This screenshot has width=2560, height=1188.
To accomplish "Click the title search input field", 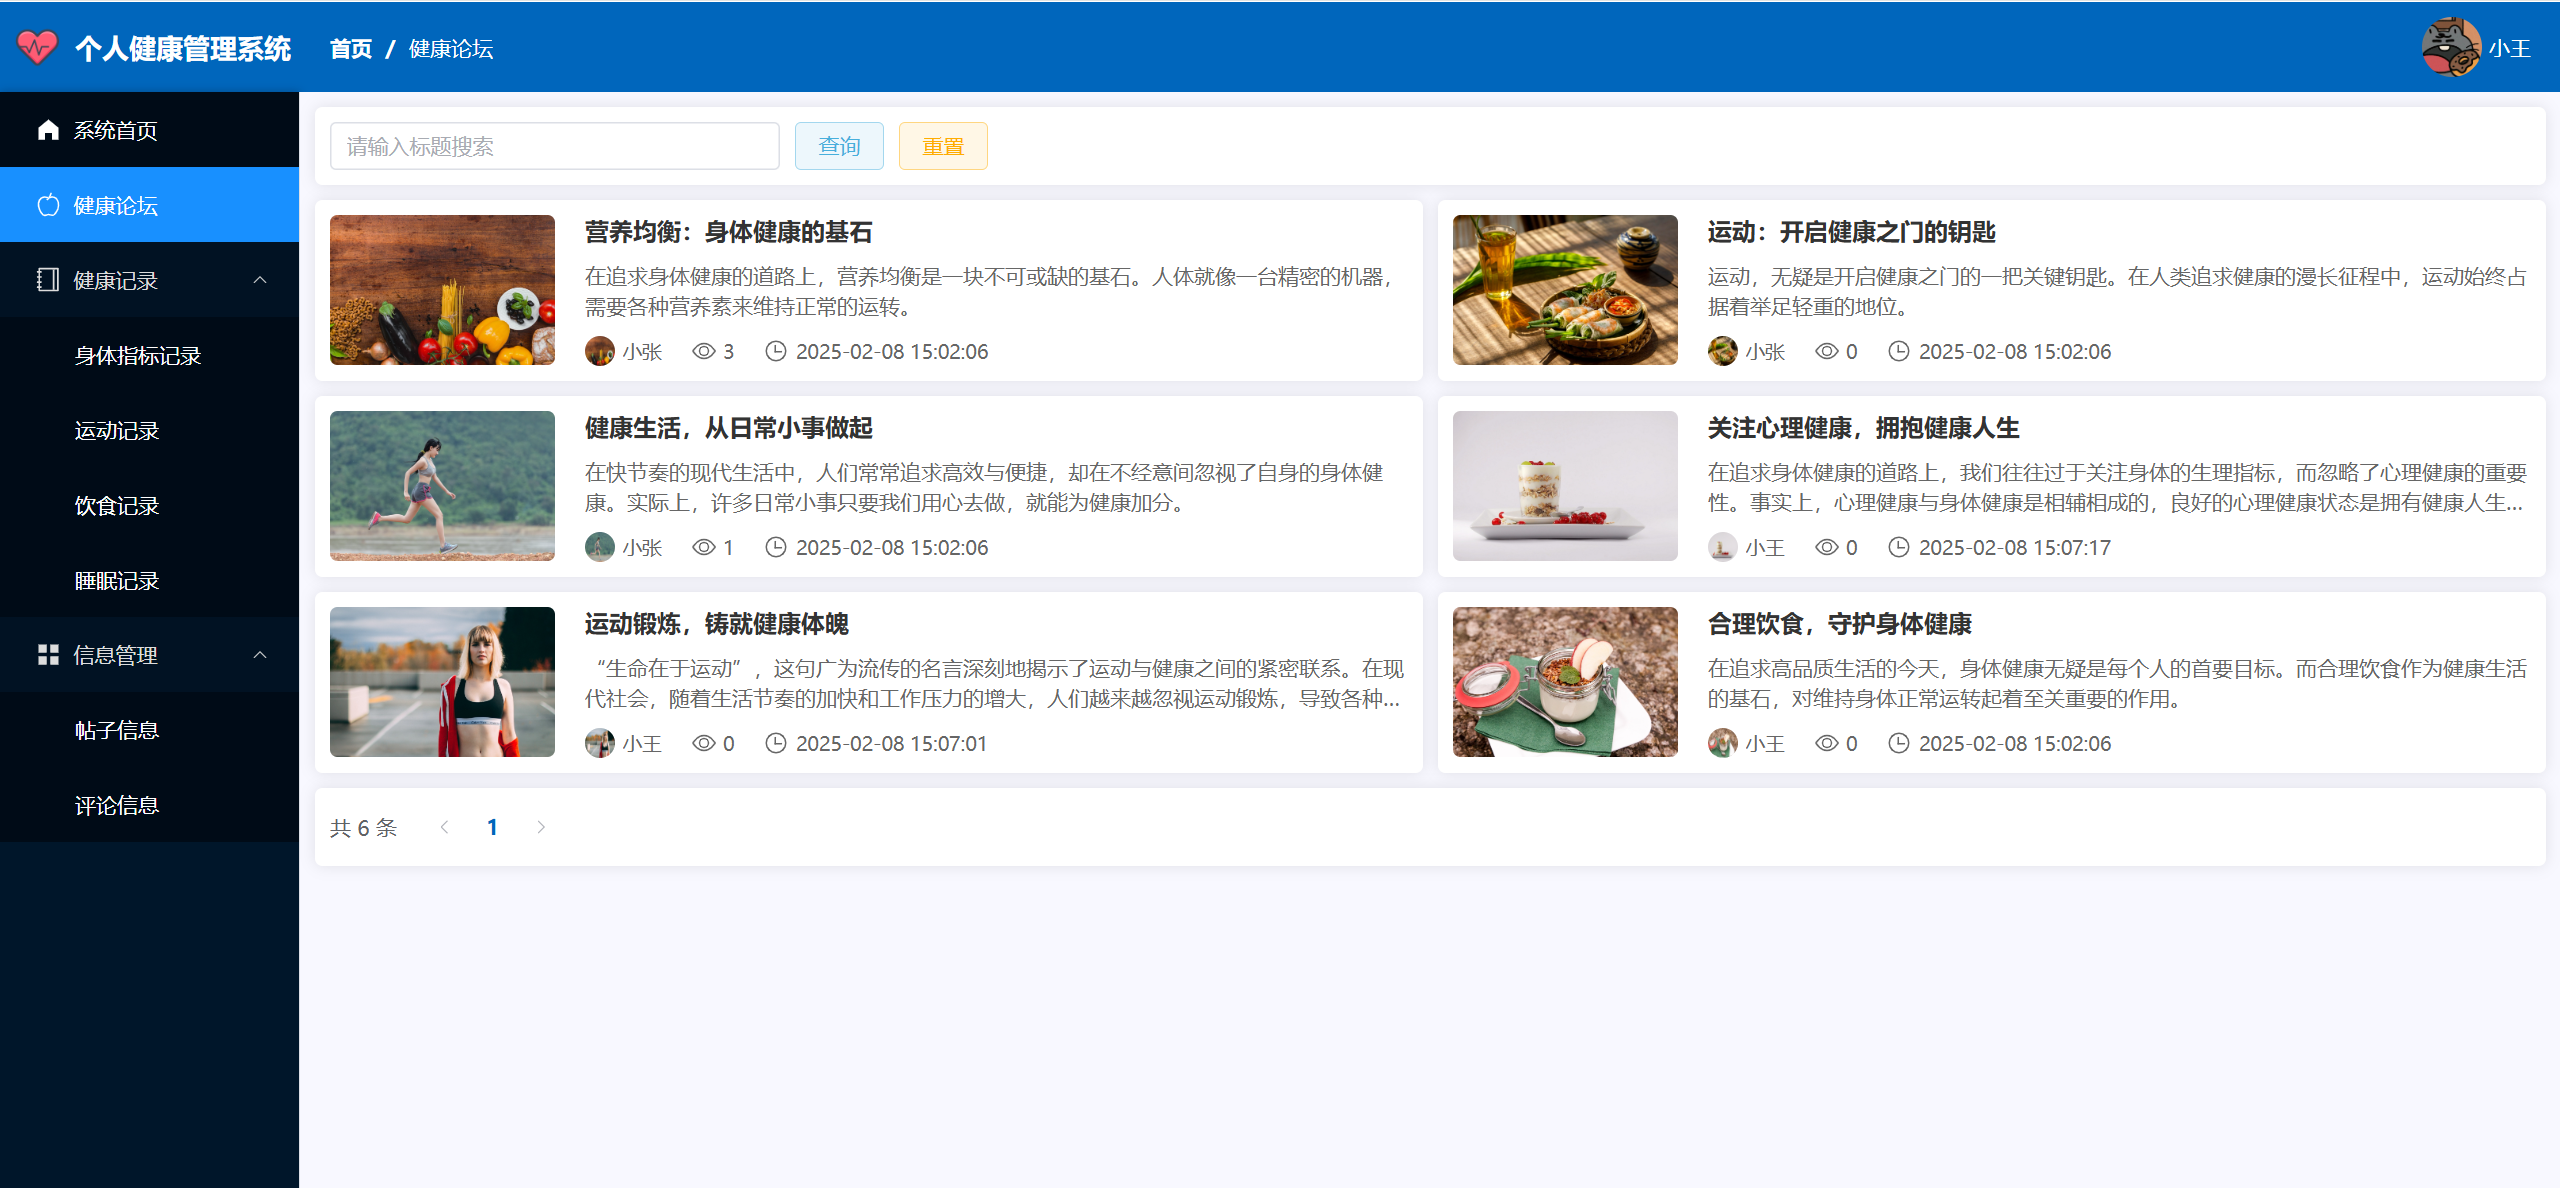I will pyautogui.click(x=554, y=146).
